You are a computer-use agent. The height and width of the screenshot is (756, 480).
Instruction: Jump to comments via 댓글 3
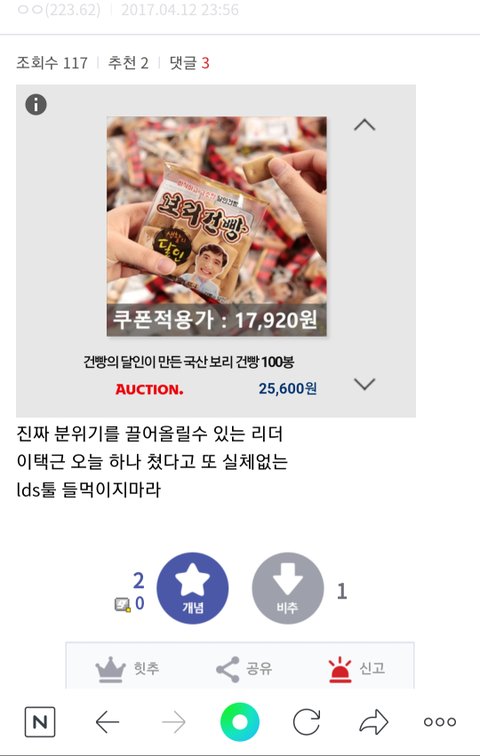pos(189,63)
